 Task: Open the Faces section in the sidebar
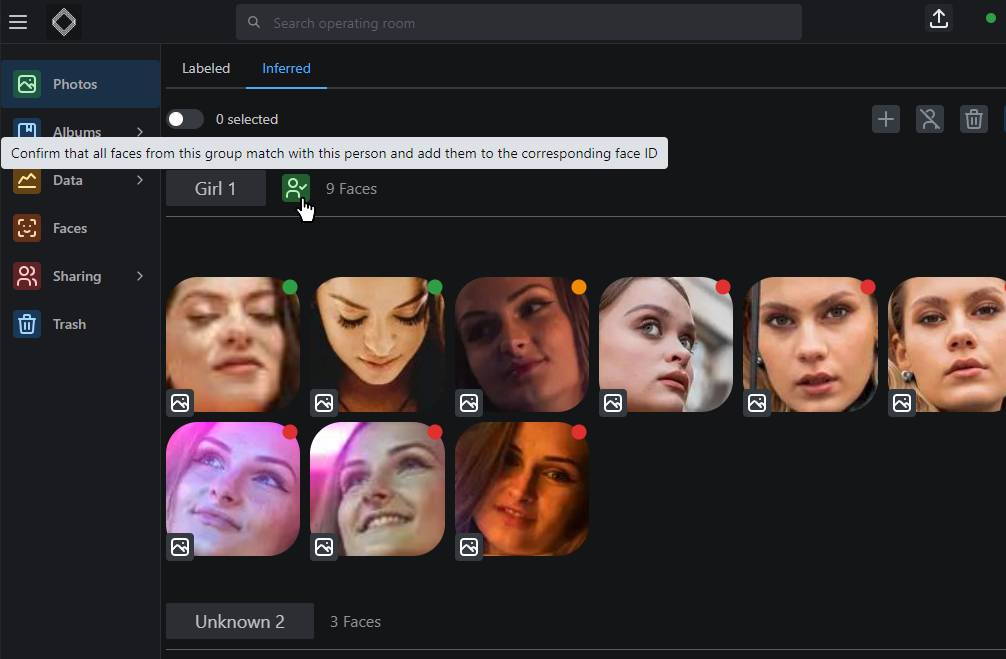[70, 228]
